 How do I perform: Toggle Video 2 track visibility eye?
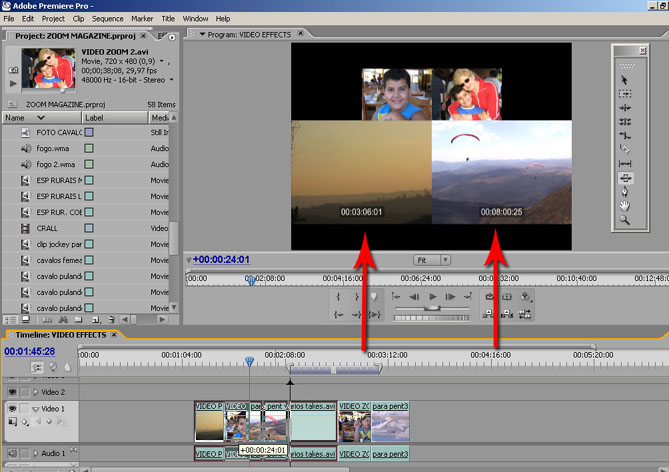tap(12, 392)
